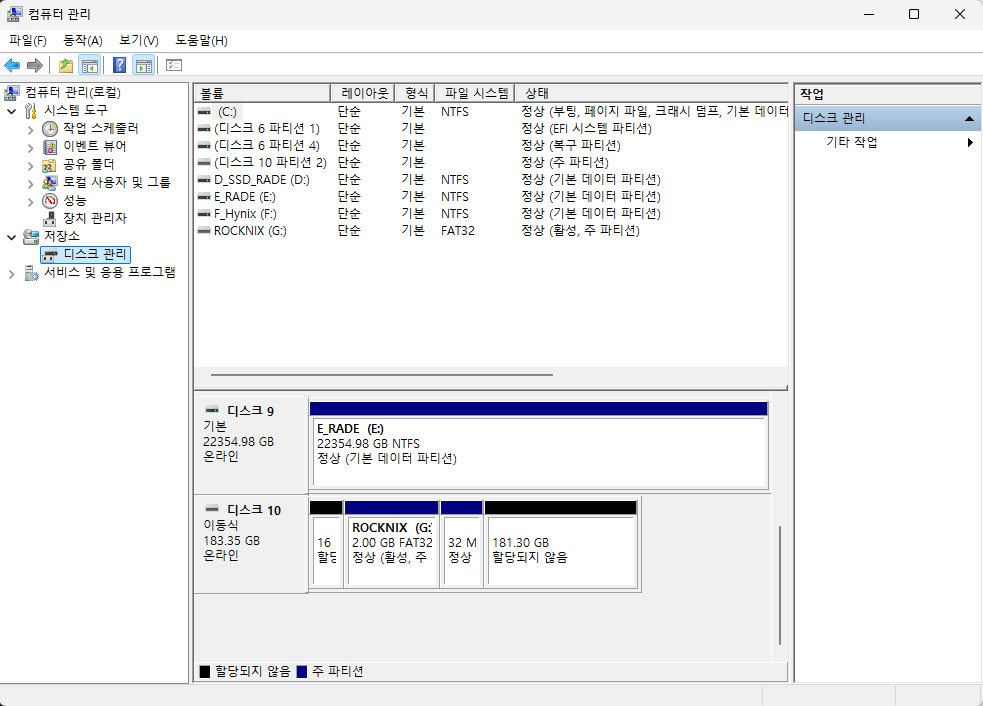The height and width of the screenshot is (706, 983).
Task: Open the 도움말(H) menu
Action: (x=201, y=41)
